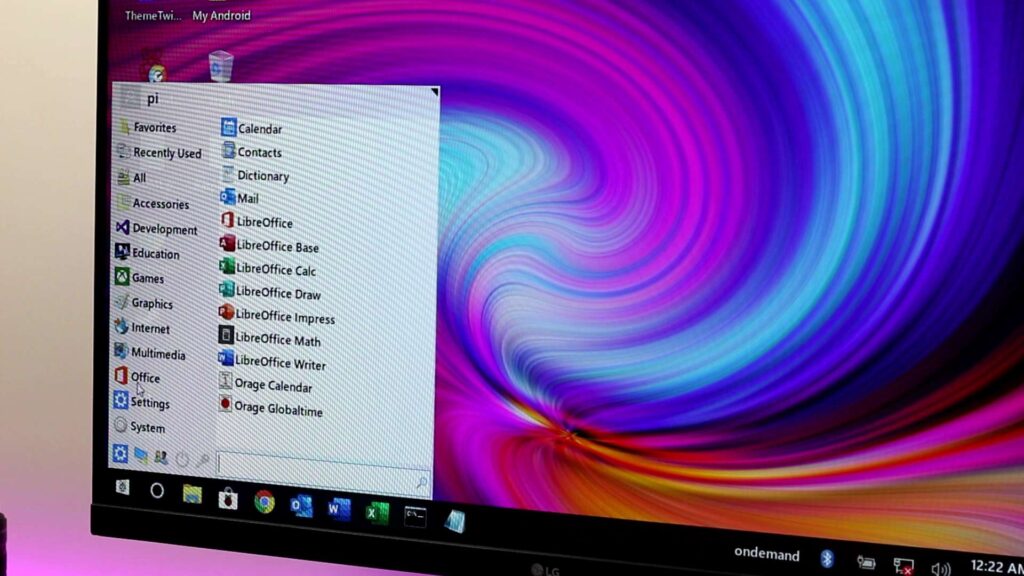Launch the LibreOffice start center
1024x576 pixels.
pos(257,221)
